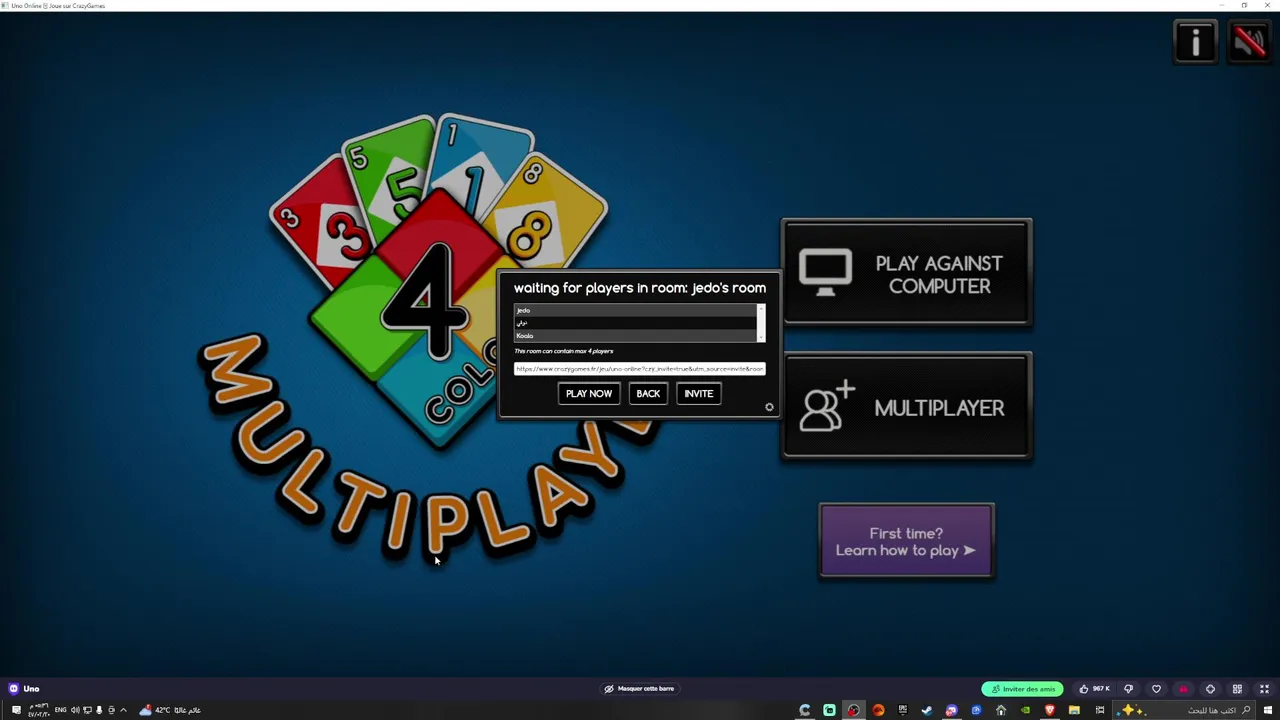
Task: Enter fullscreen with expand icon
Action: click(x=1264, y=689)
